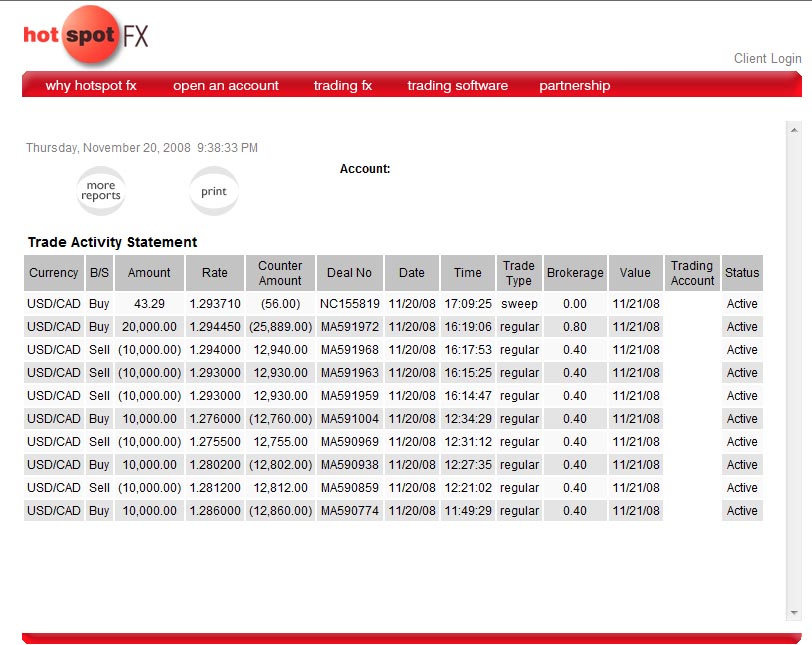812x645 pixels.
Task: Select deal number NC155819 cell
Action: 350,304
